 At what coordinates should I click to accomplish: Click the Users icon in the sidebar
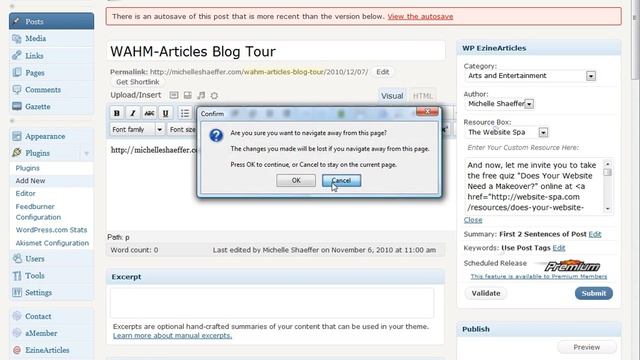[17, 258]
